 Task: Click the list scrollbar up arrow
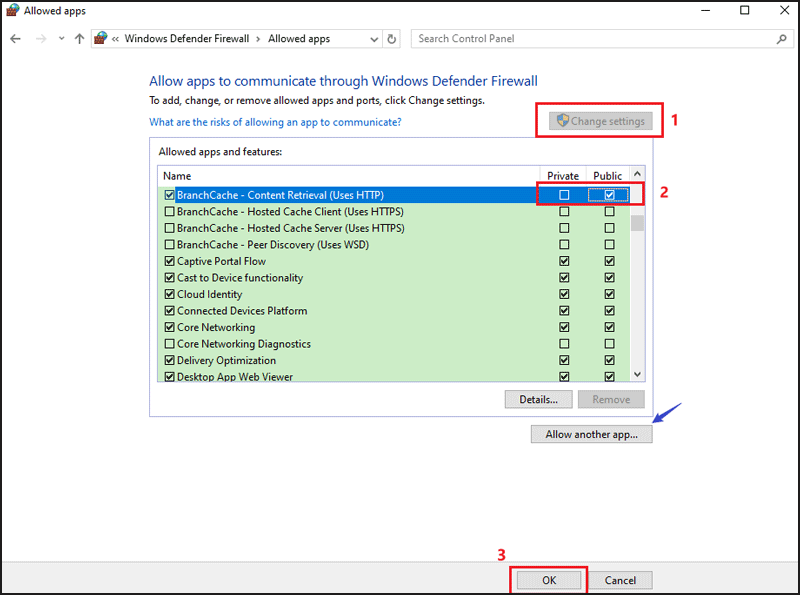tap(637, 174)
